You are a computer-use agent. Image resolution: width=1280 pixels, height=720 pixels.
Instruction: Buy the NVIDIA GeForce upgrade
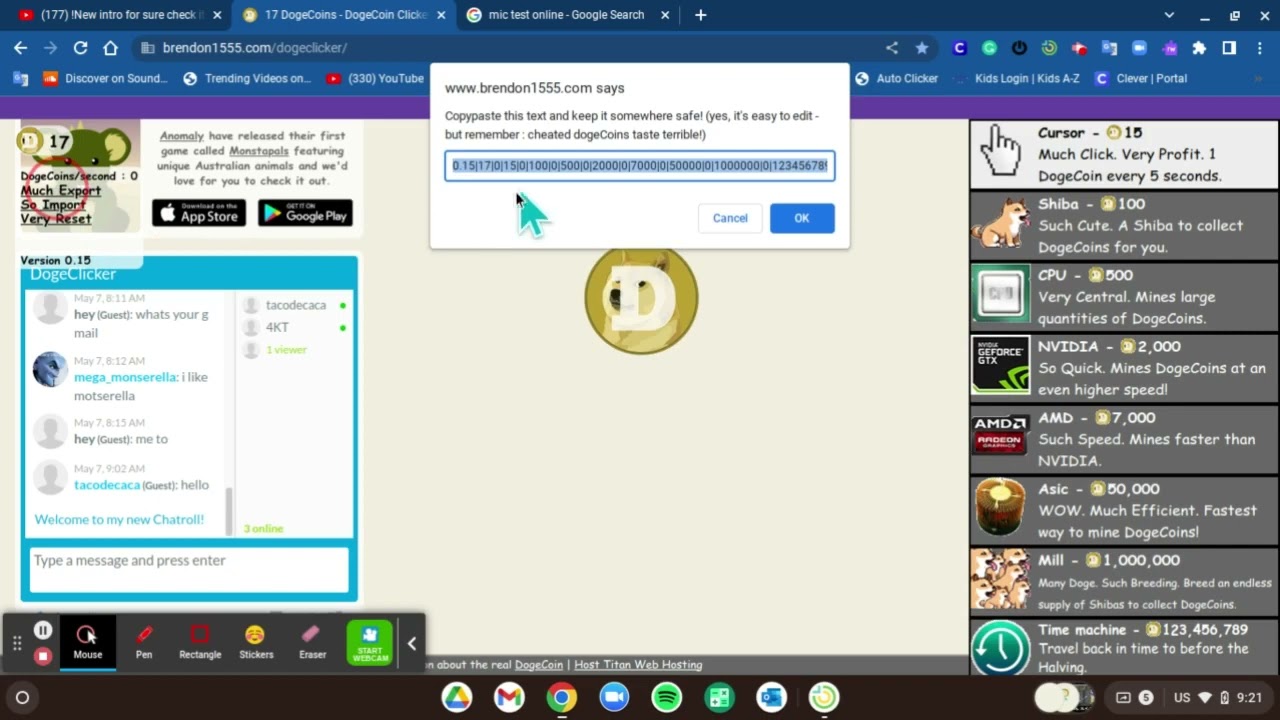click(x=1124, y=368)
